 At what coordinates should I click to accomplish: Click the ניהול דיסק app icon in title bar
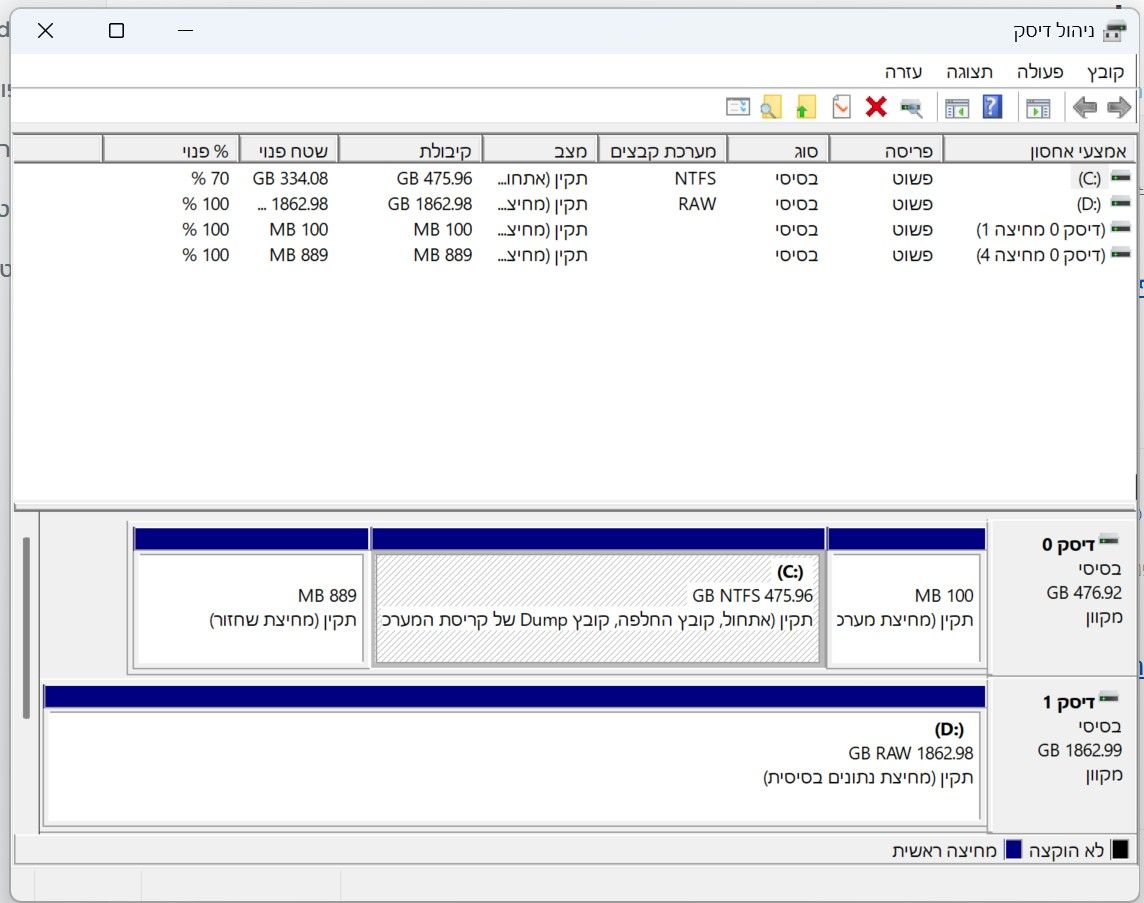click(1115, 31)
